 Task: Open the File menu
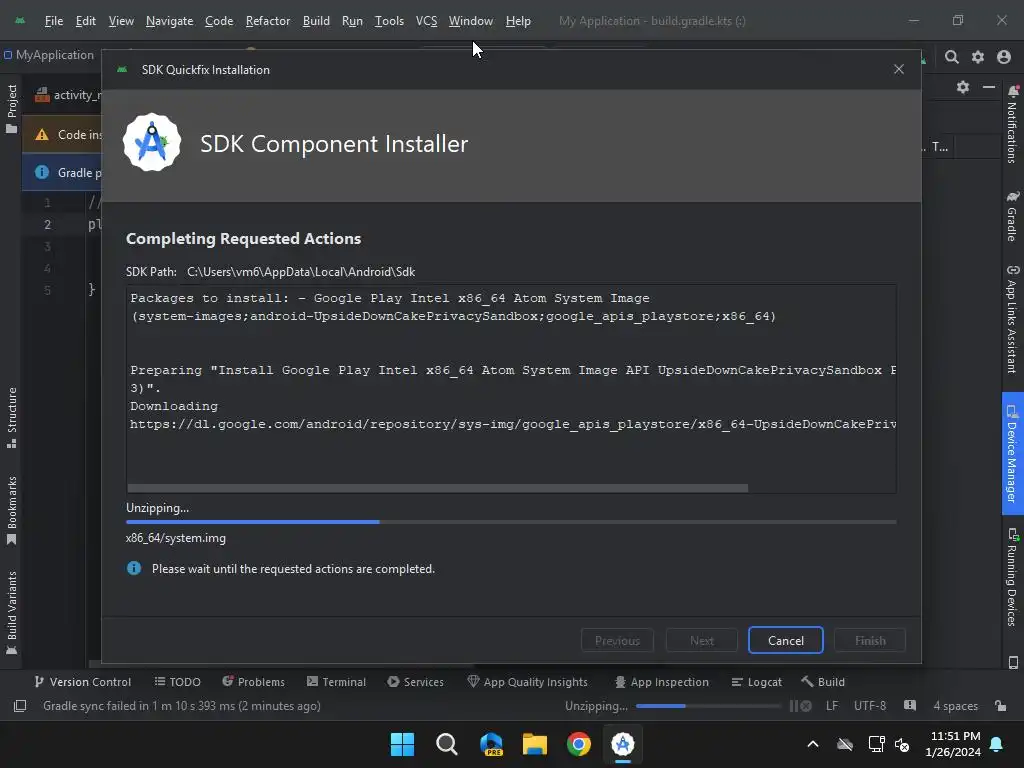point(54,21)
